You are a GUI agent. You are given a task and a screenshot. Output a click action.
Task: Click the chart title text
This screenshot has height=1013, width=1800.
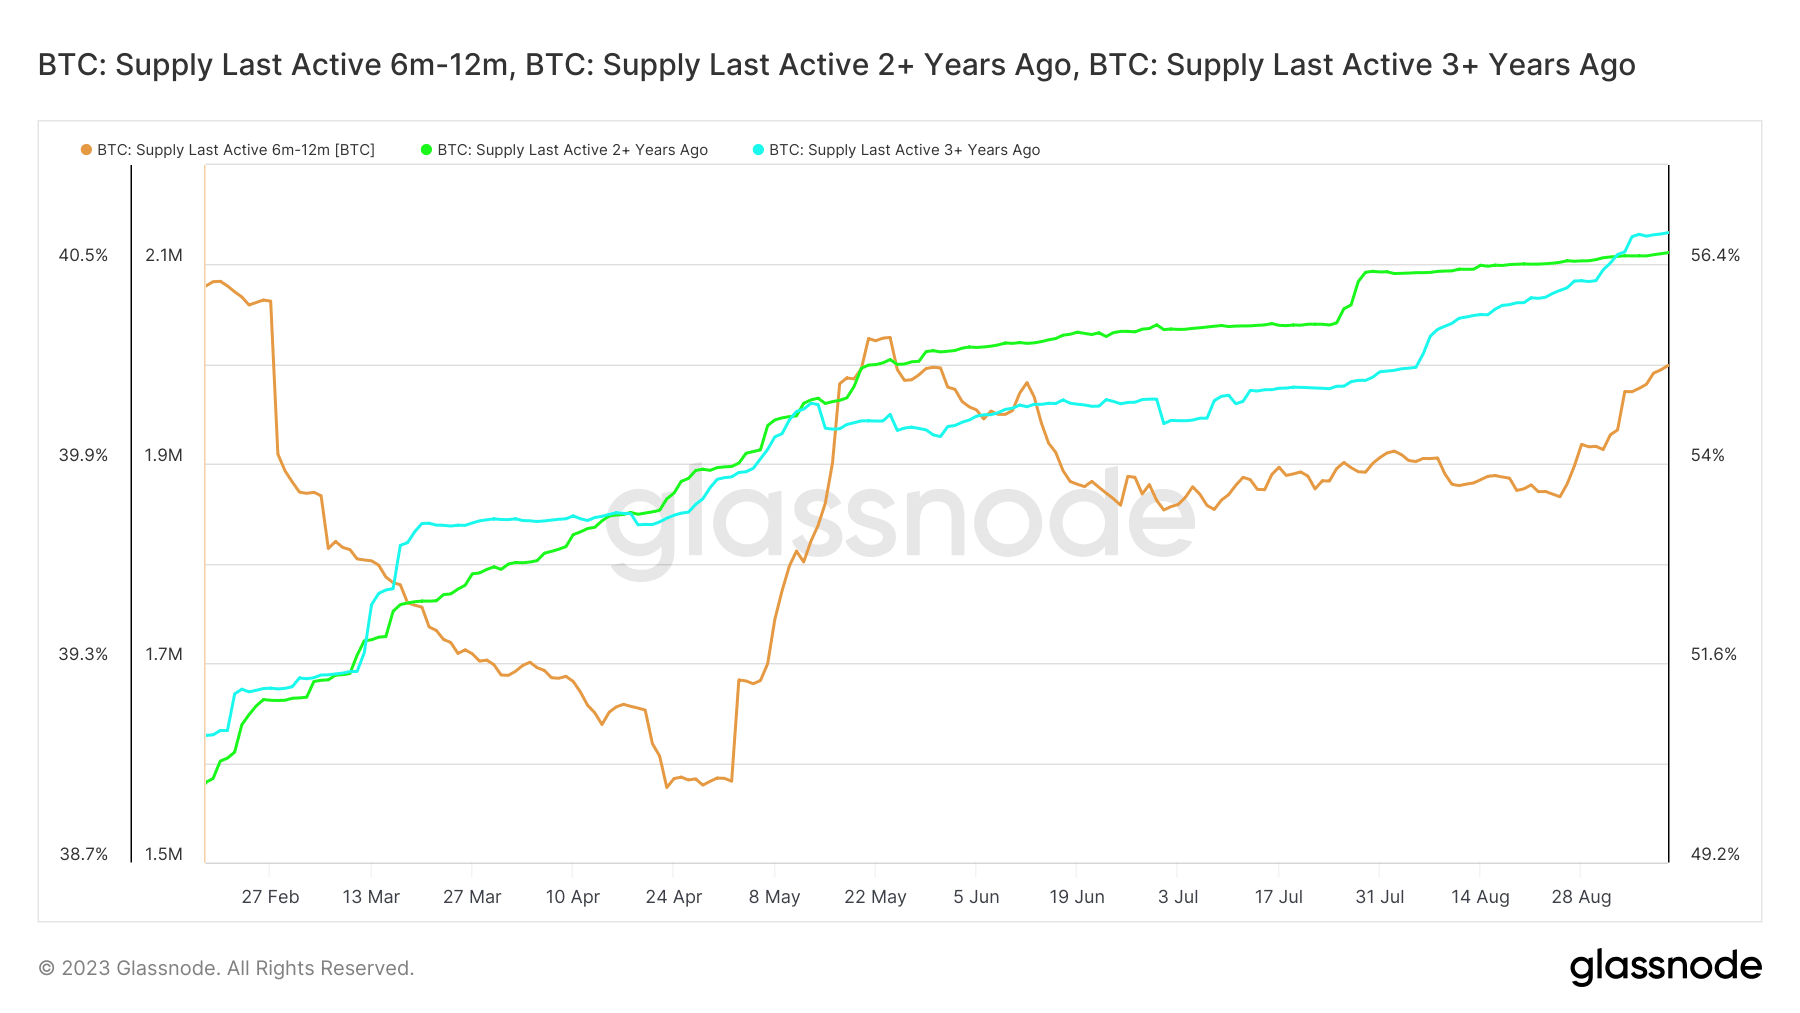(836, 65)
